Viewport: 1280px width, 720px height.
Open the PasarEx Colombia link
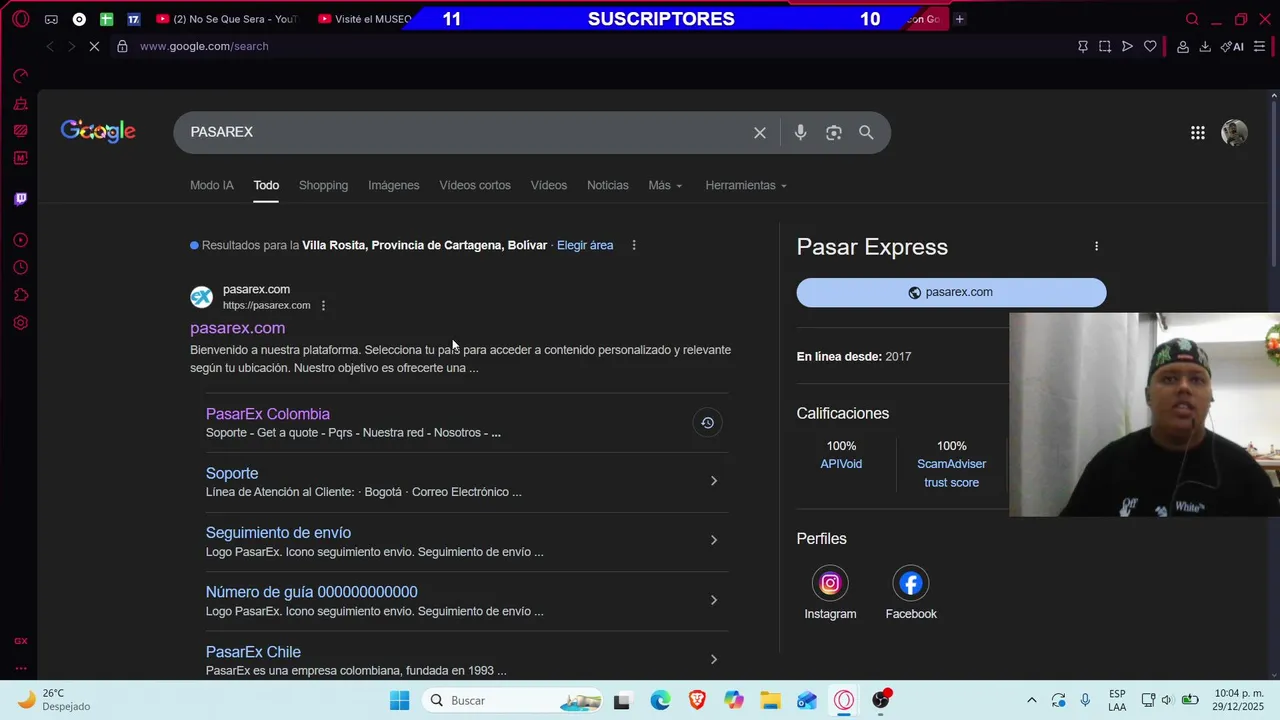(267, 414)
